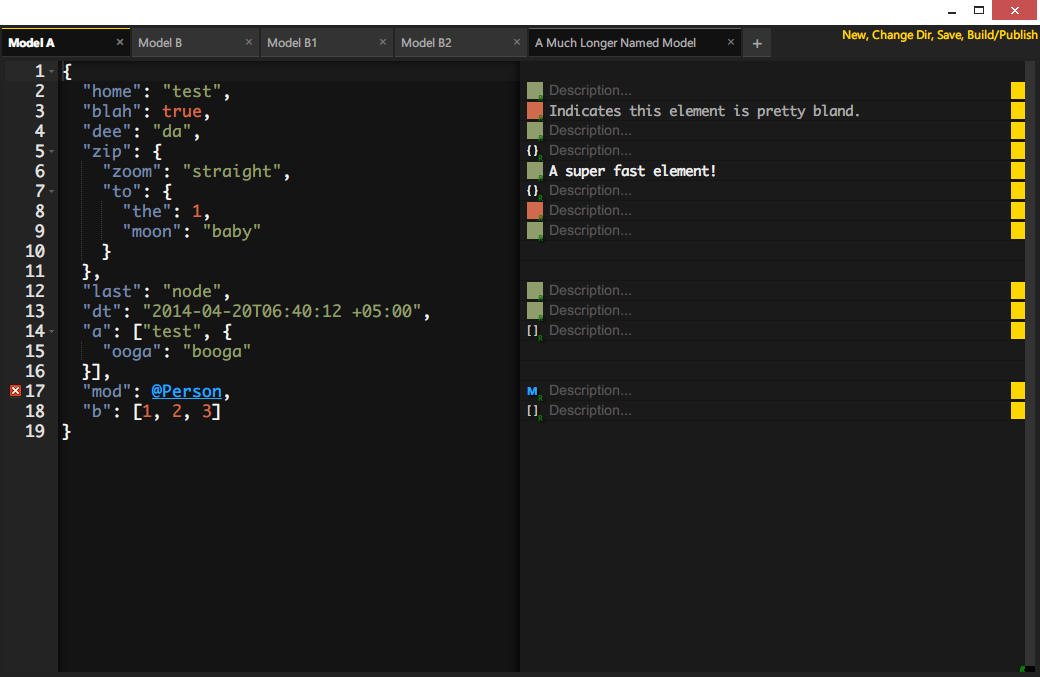Click the Save link
Screen dimensions: 1040x677
(x=948, y=34)
